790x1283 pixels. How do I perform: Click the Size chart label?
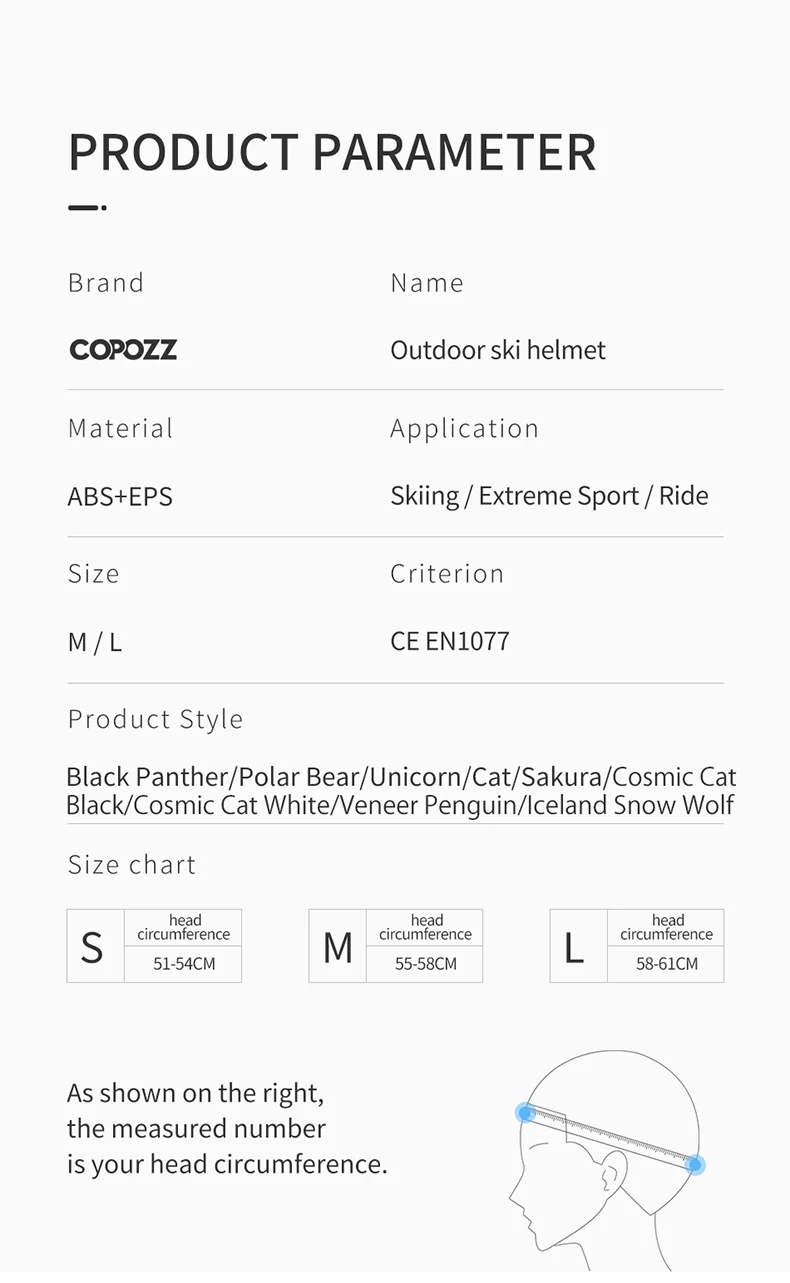coord(132,865)
